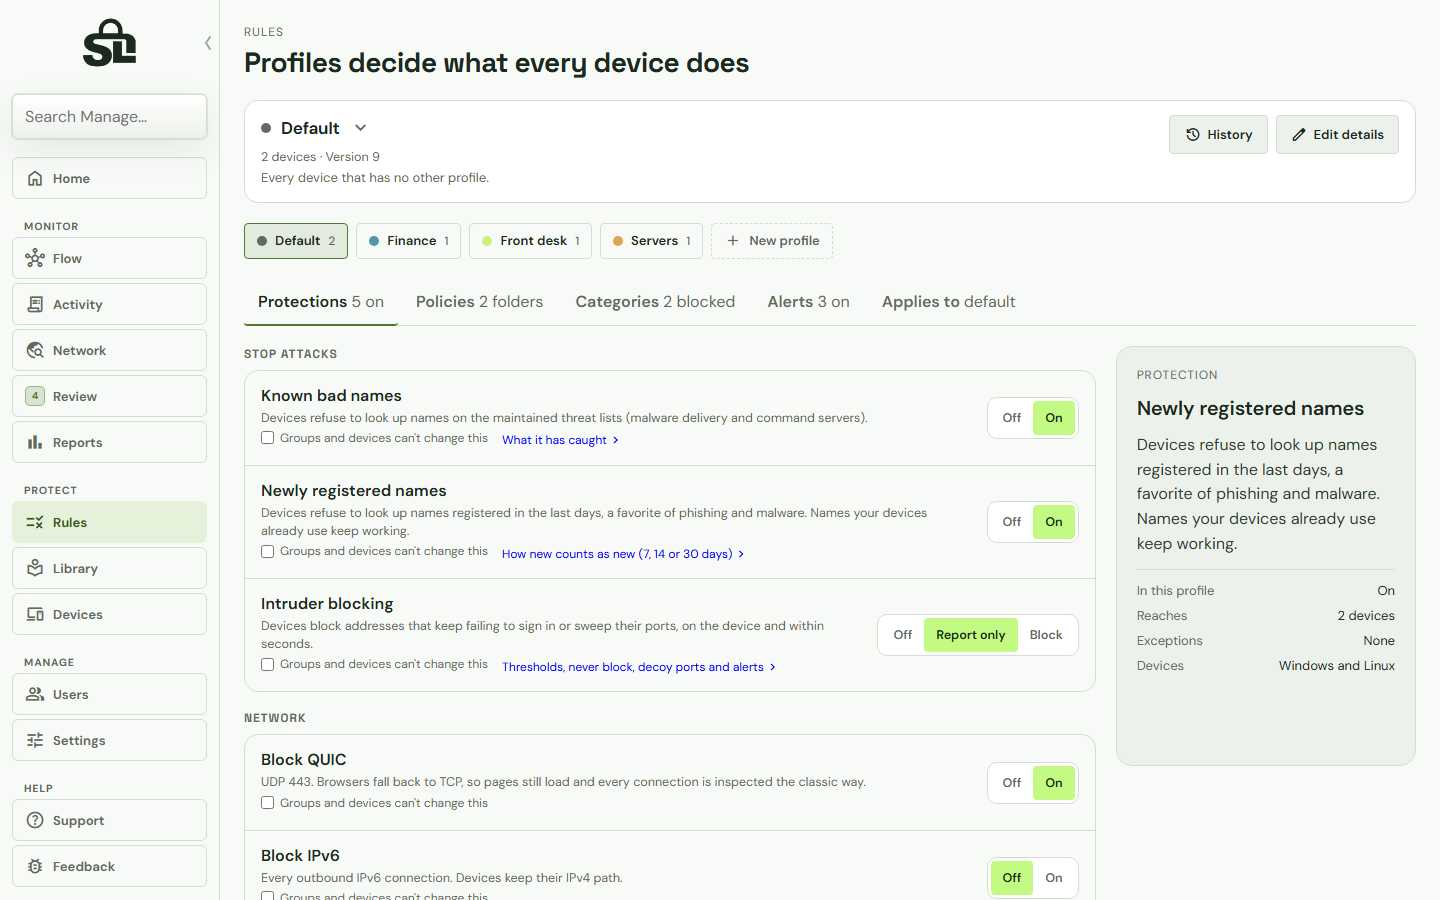Check lock box under Newly registered names
Viewport: 1440px width, 900px height.
[268, 551]
